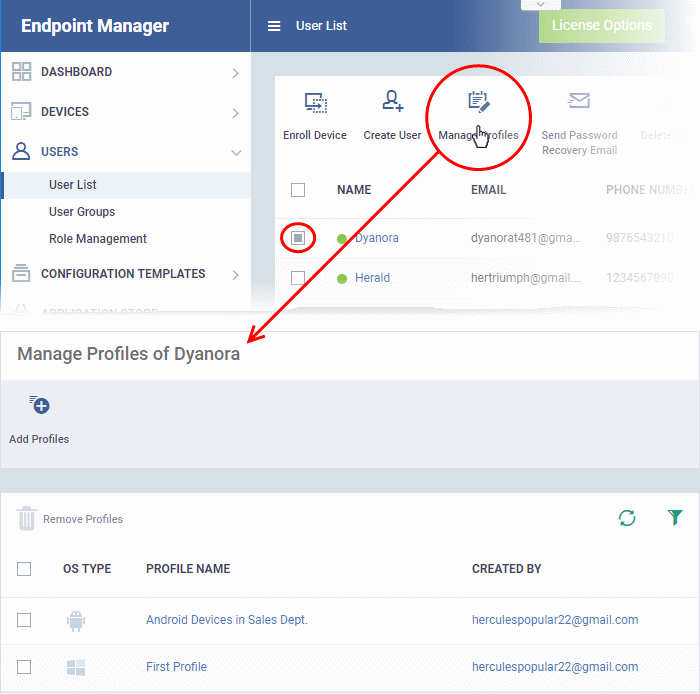The image size is (700, 694).
Task: Click the Windows OS type icon
Action: tap(76, 667)
